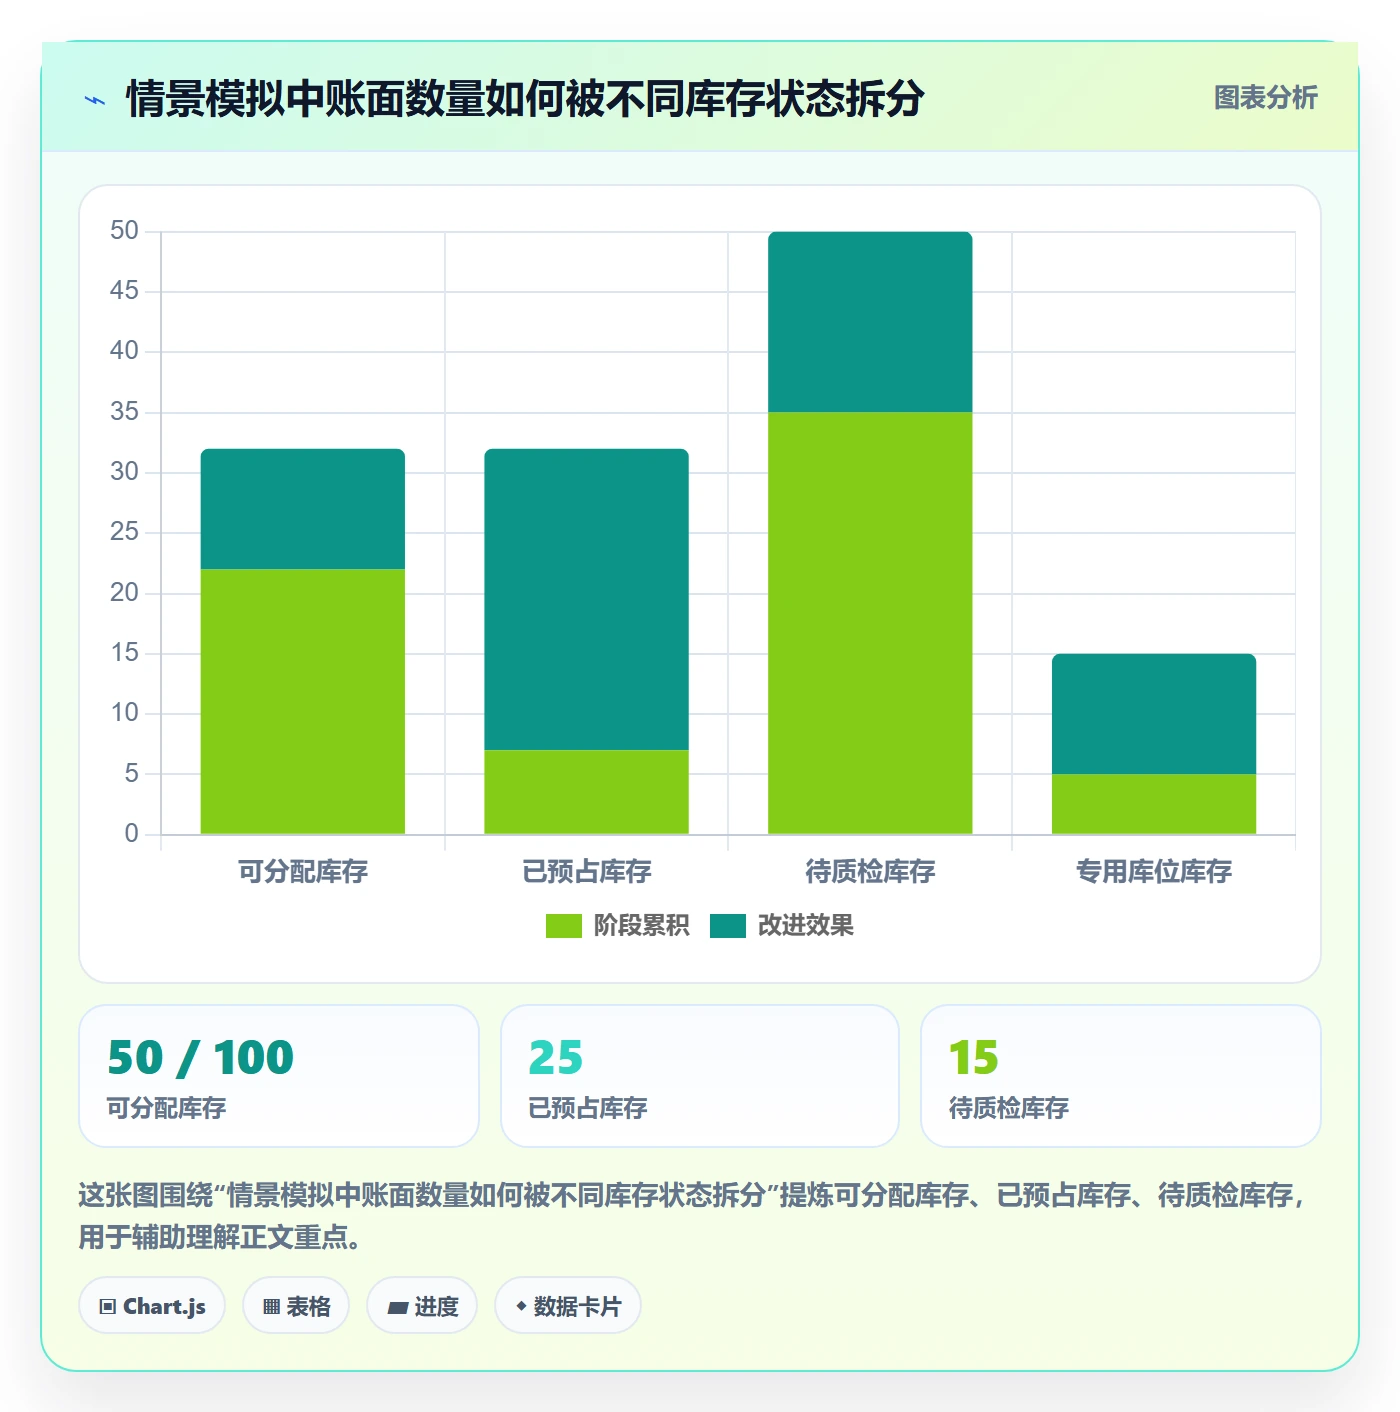Viewport: 1400px width, 1412px height.
Task: Toggle the 改进效果 legend swatch
Action: (728, 926)
